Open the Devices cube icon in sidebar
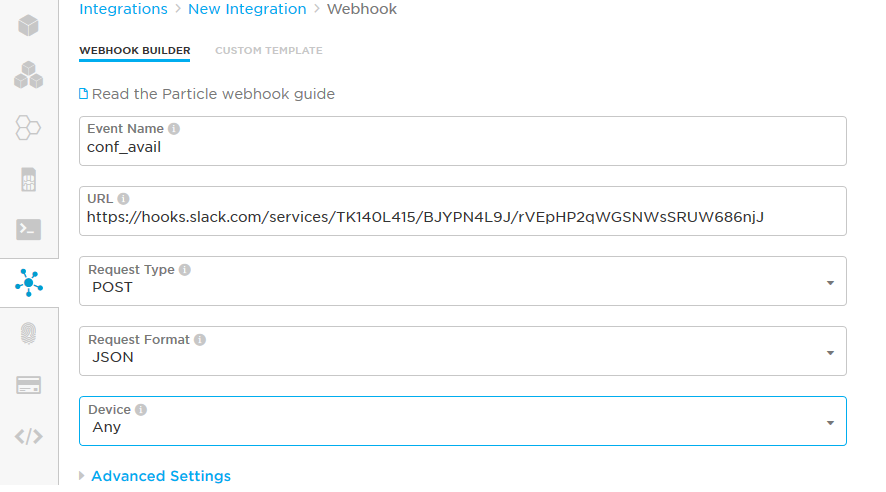The width and height of the screenshot is (886, 492). click(29, 24)
